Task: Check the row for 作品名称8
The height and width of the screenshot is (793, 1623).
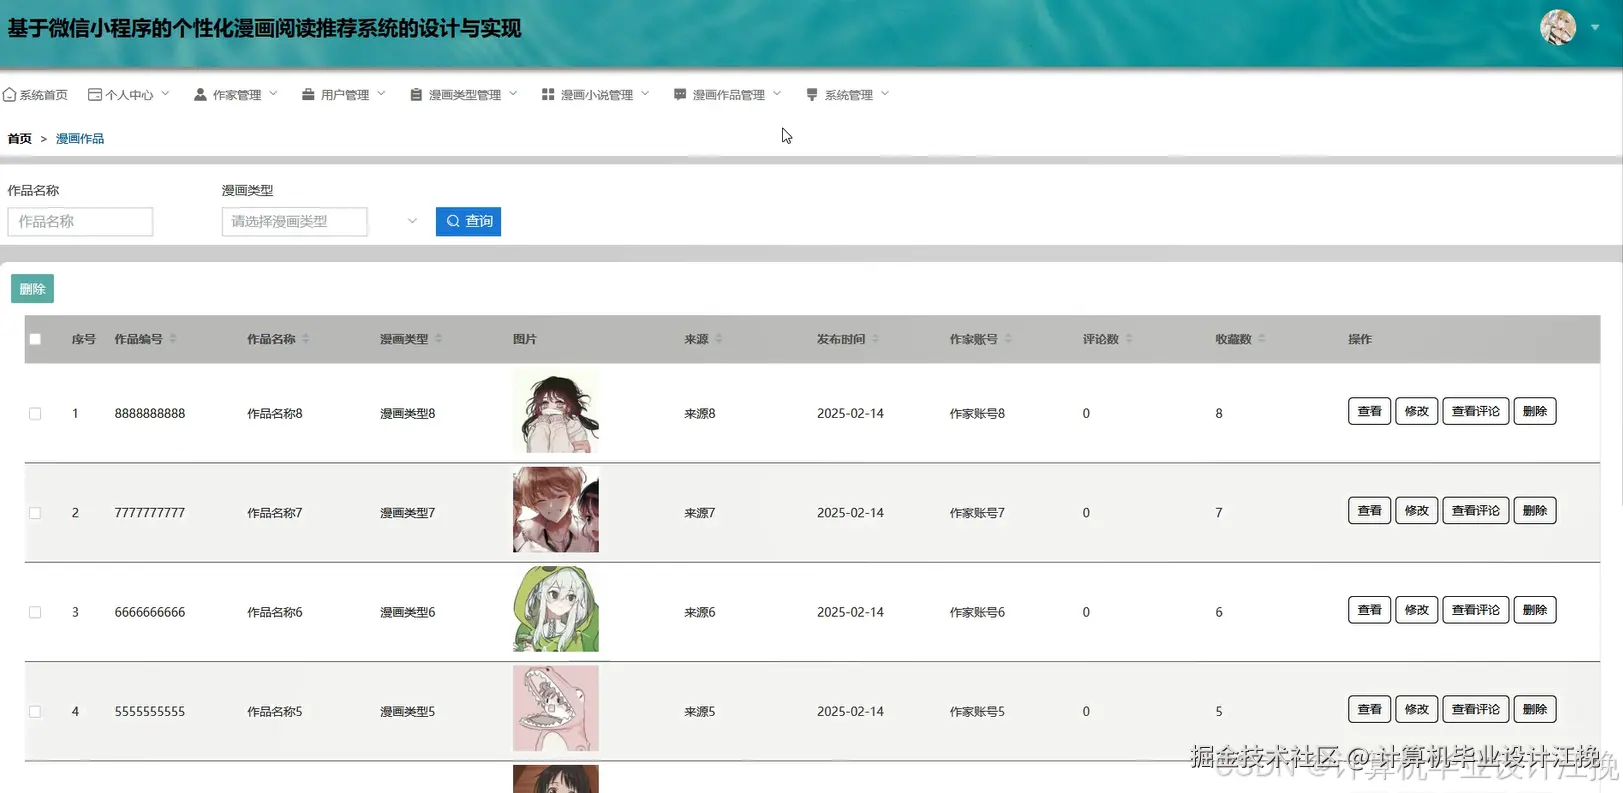Action: tap(35, 413)
